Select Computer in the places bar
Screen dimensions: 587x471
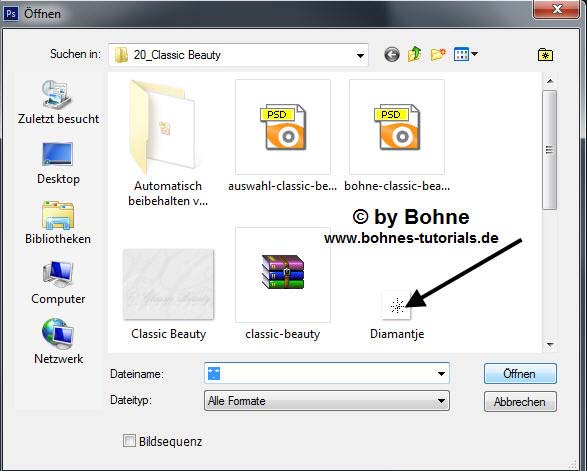point(58,283)
